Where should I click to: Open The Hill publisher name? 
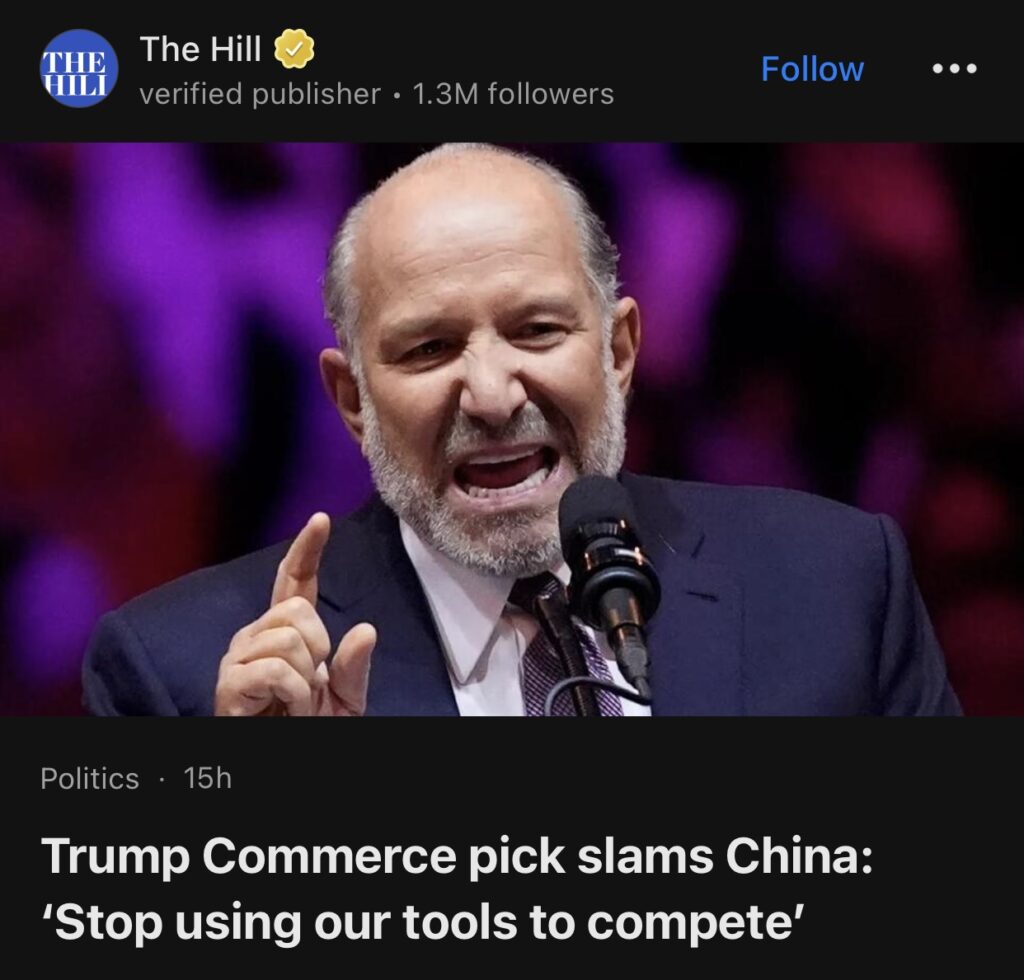200,49
